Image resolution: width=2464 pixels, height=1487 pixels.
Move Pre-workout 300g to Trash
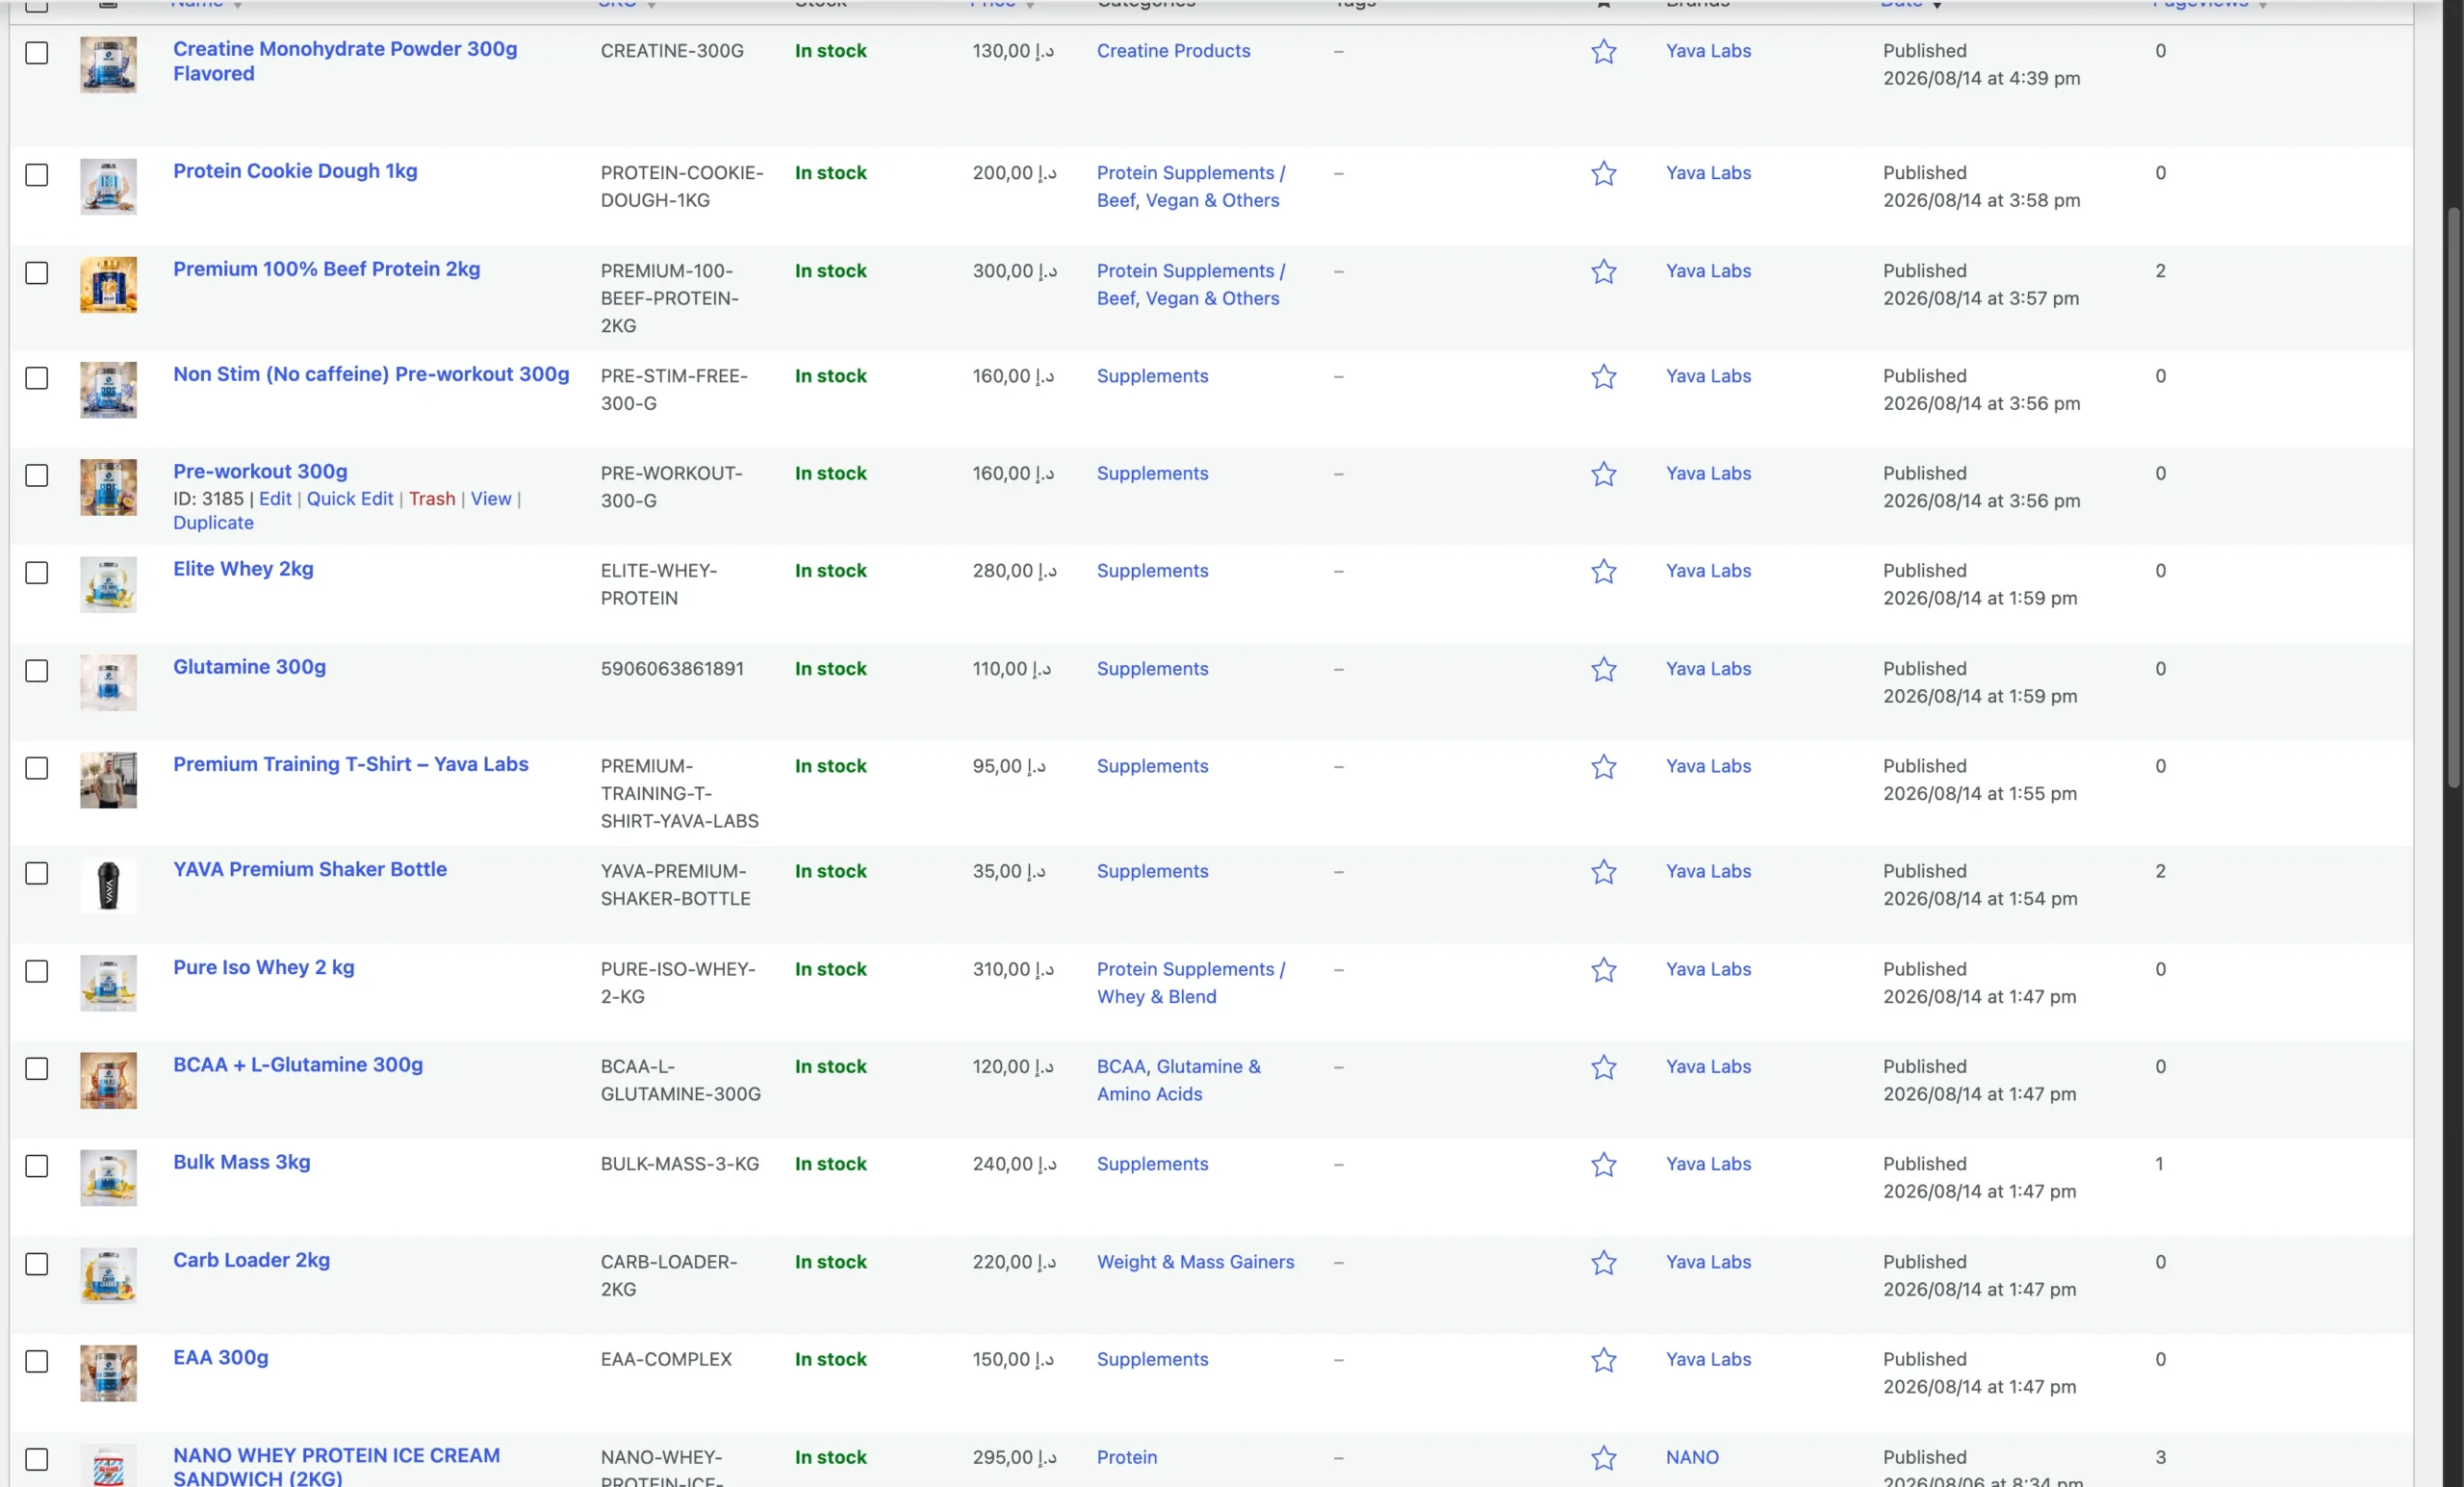click(x=432, y=498)
